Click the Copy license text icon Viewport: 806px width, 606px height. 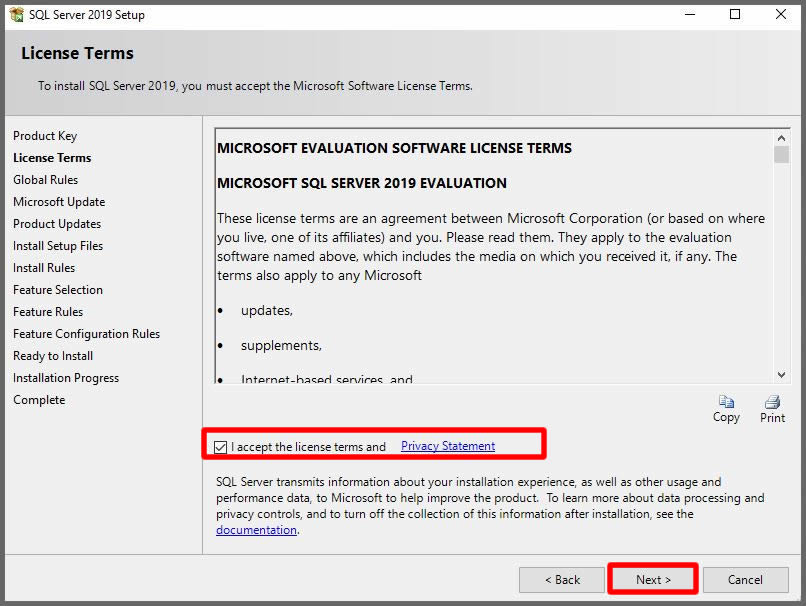pos(726,402)
